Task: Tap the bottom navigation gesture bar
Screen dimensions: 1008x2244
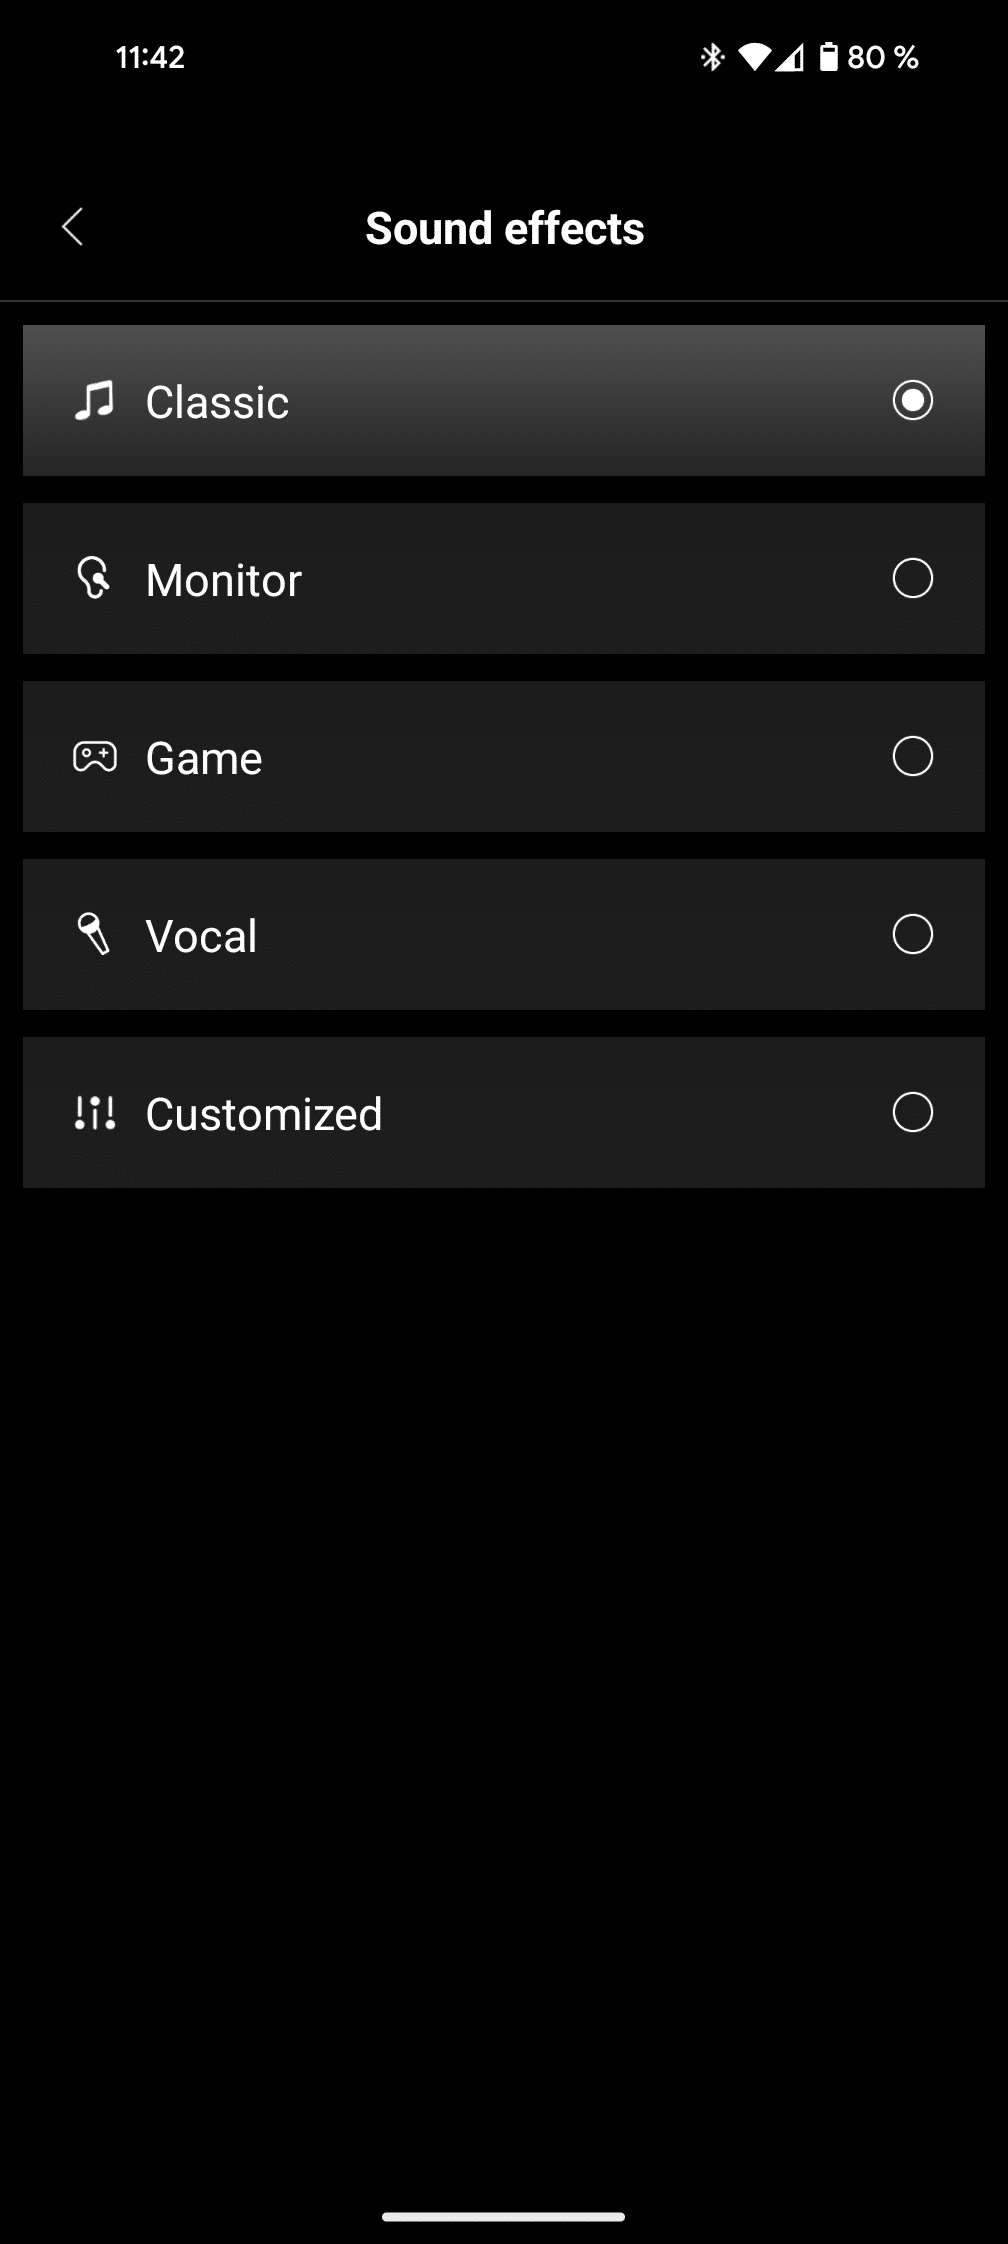Action: (504, 2217)
